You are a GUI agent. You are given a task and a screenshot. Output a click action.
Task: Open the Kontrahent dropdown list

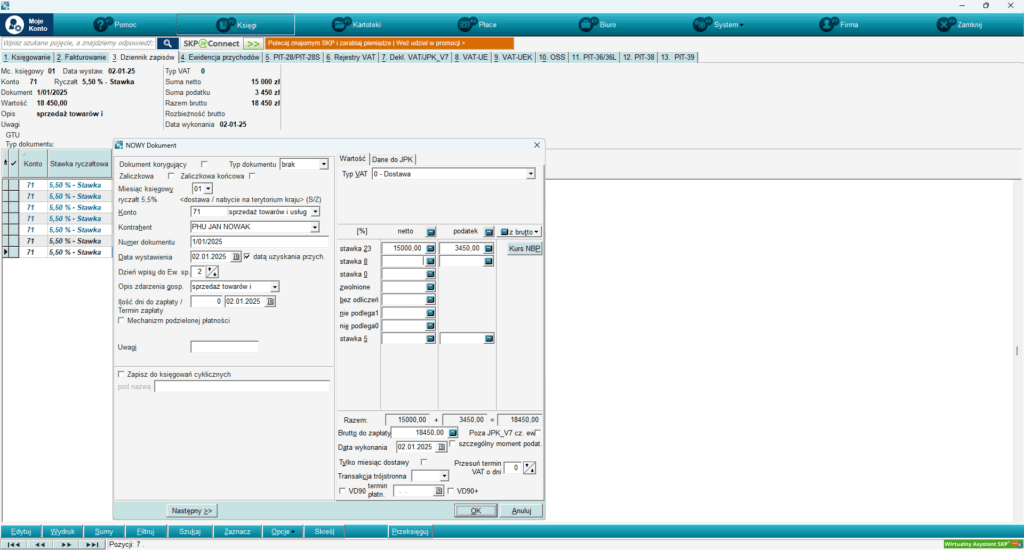point(314,227)
